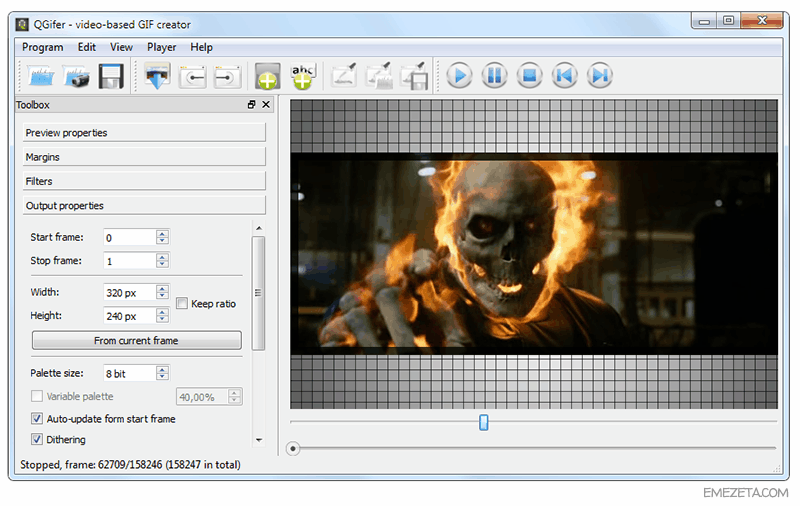Image resolution: width=800 pixels, height=506 pixels.
Task: Click the Height value field
Action: tap(130, 316)
